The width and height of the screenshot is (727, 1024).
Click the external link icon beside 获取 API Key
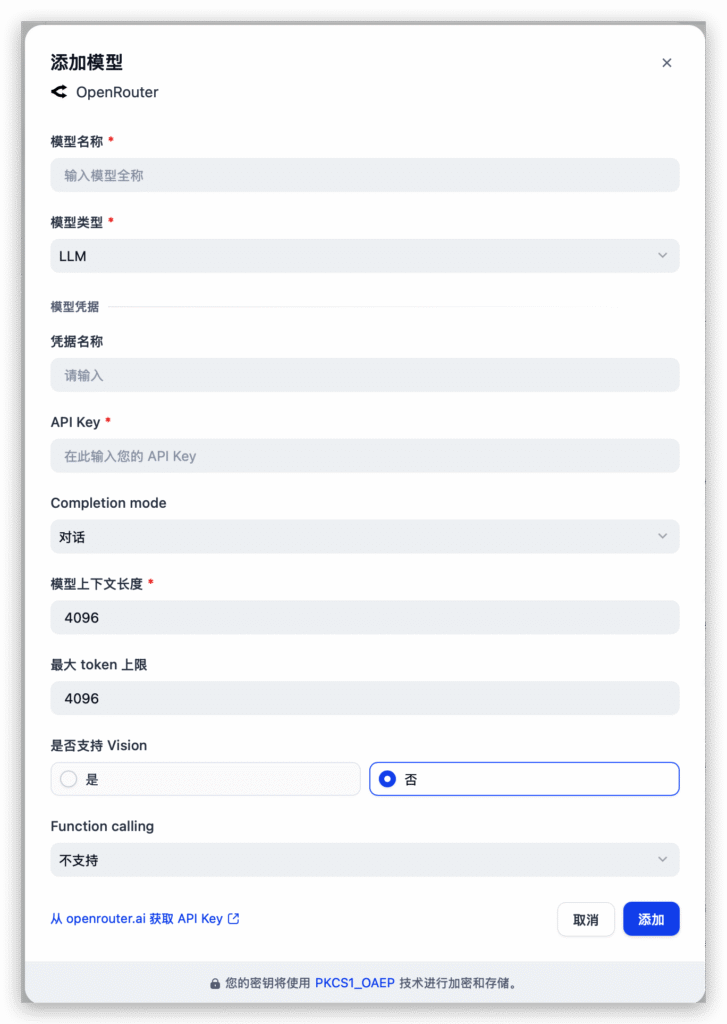[234, 919]
